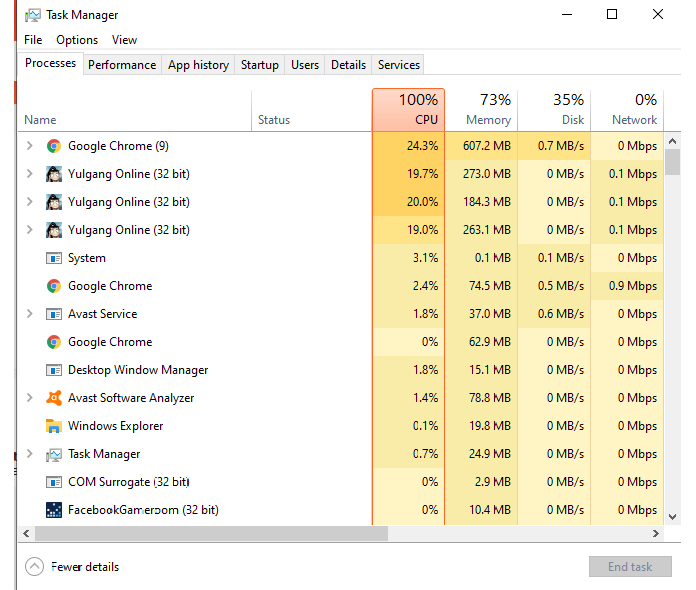This screenshot has height=590, width=696.
Task: Click the End task button
Action: click(x=630, y=567)
